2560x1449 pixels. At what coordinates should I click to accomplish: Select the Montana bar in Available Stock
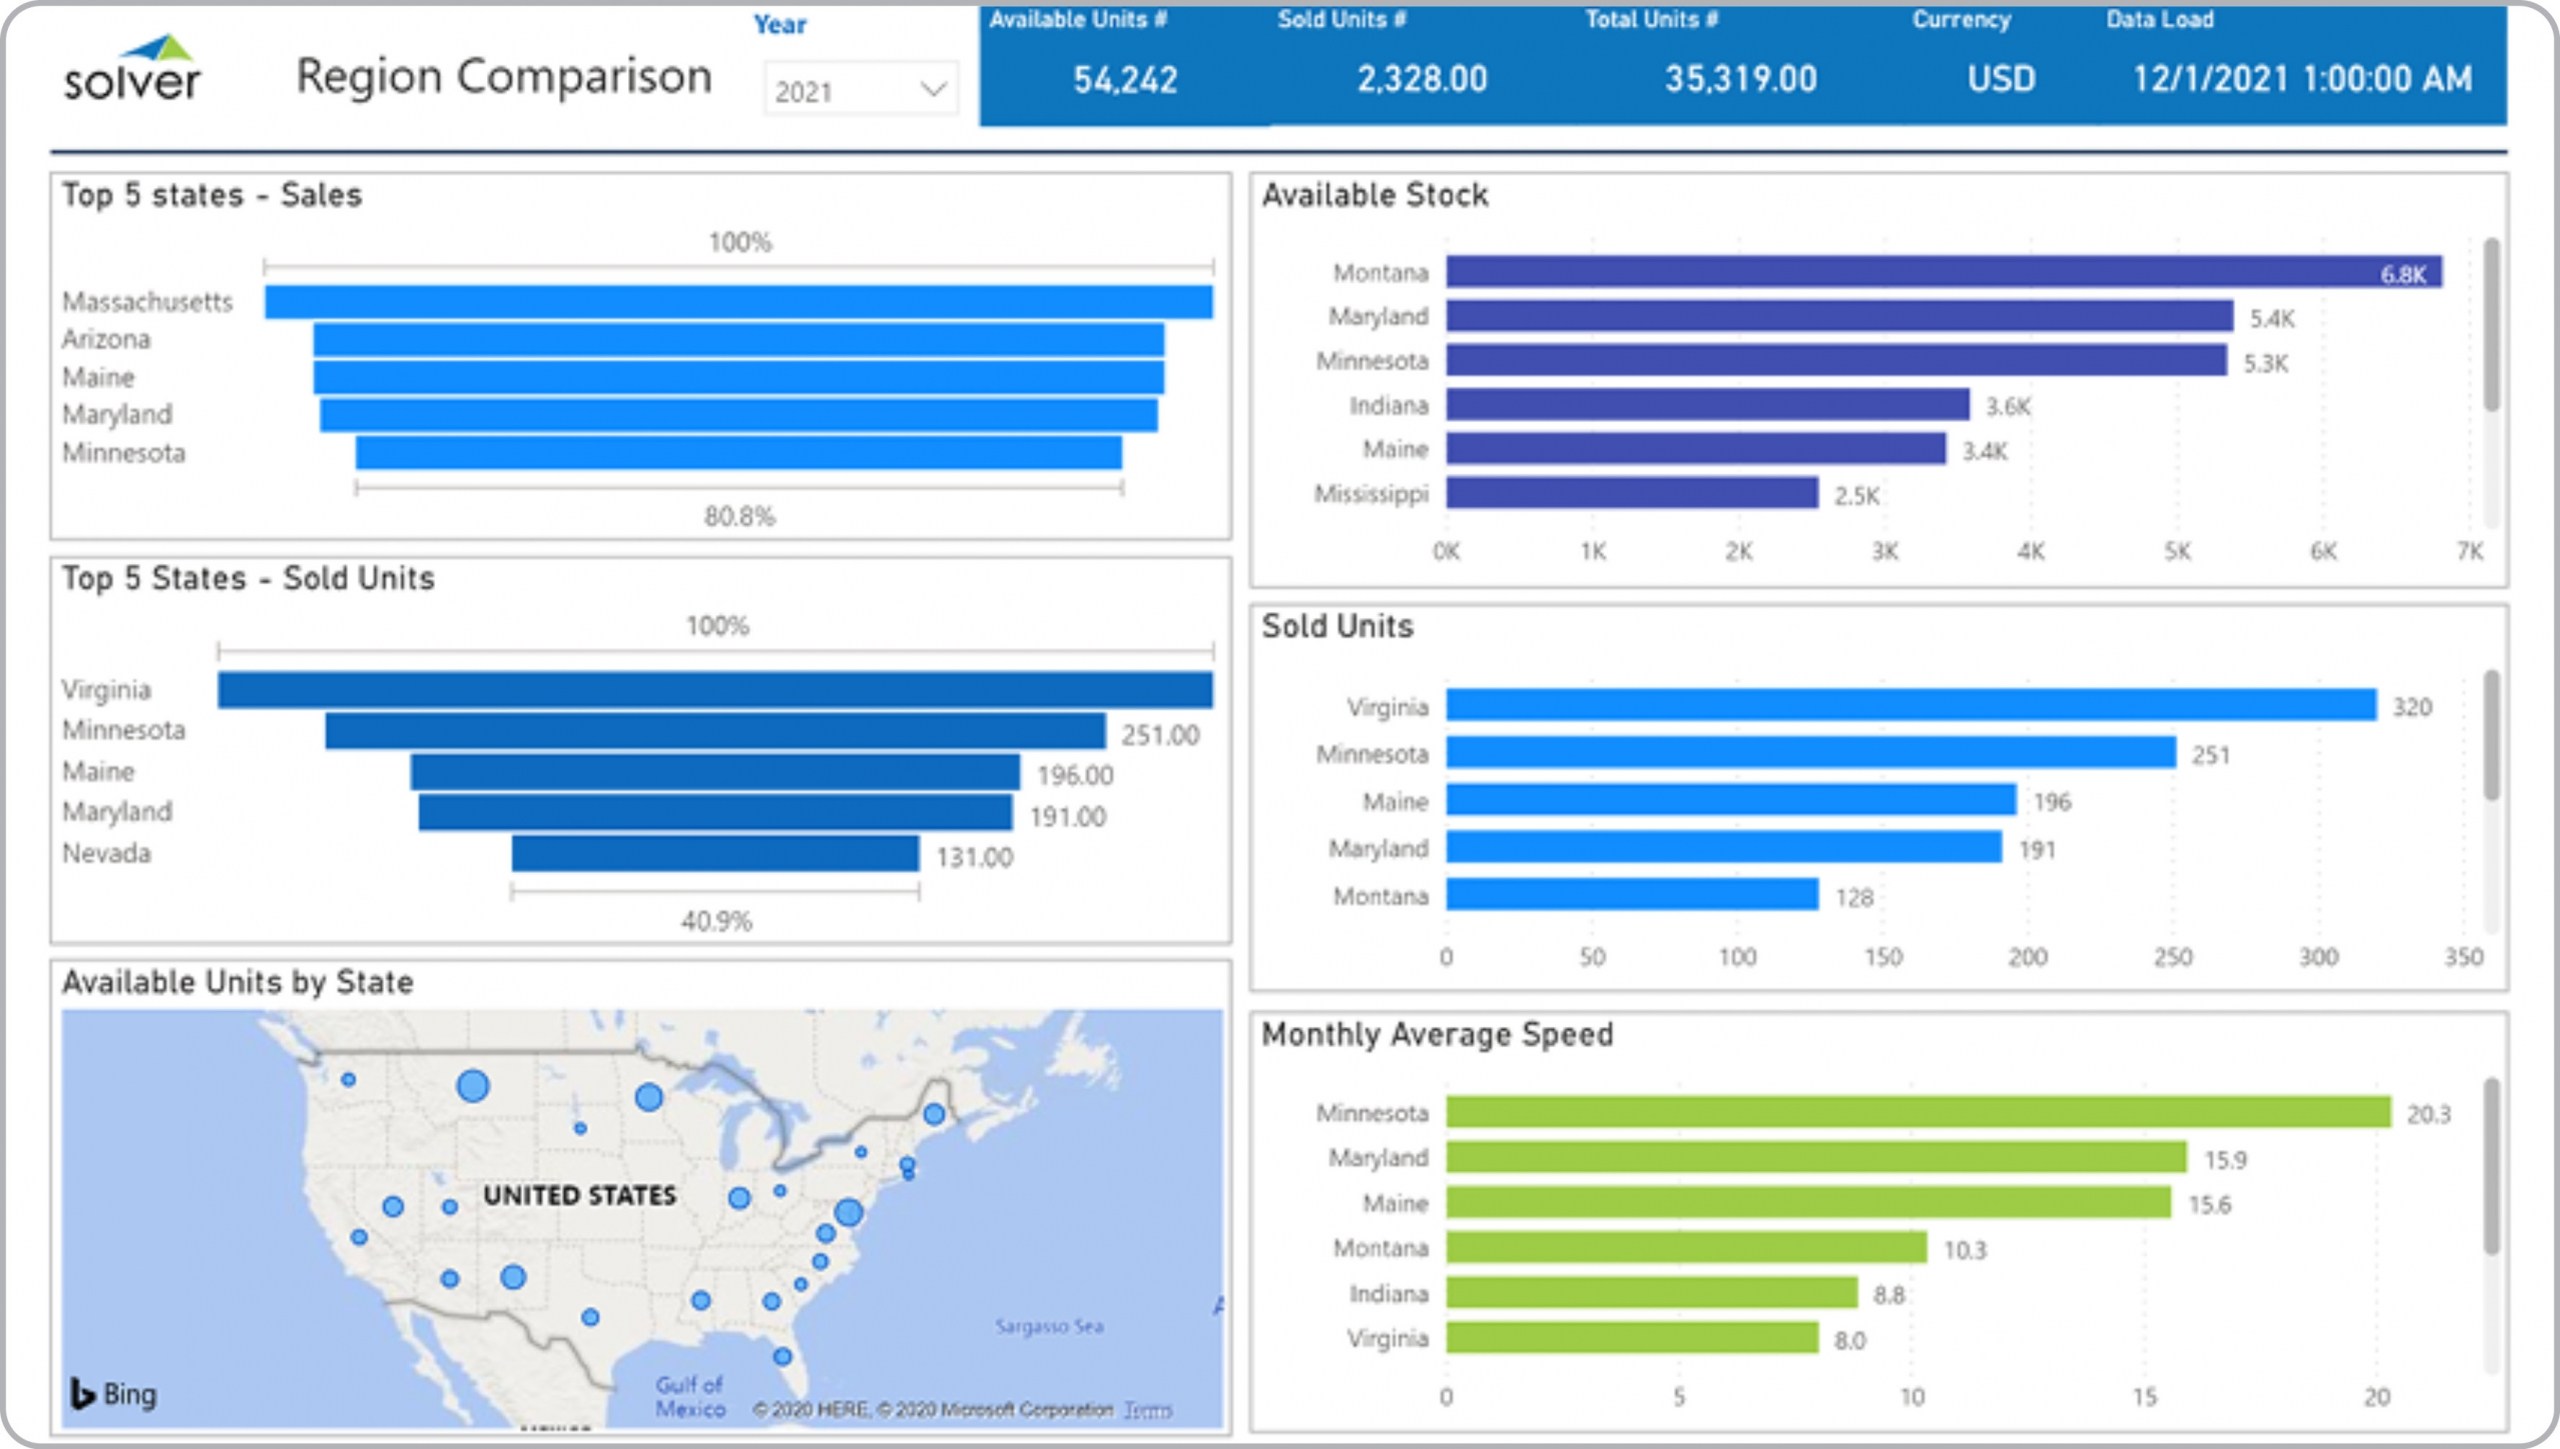click(x=1943, y=272)
